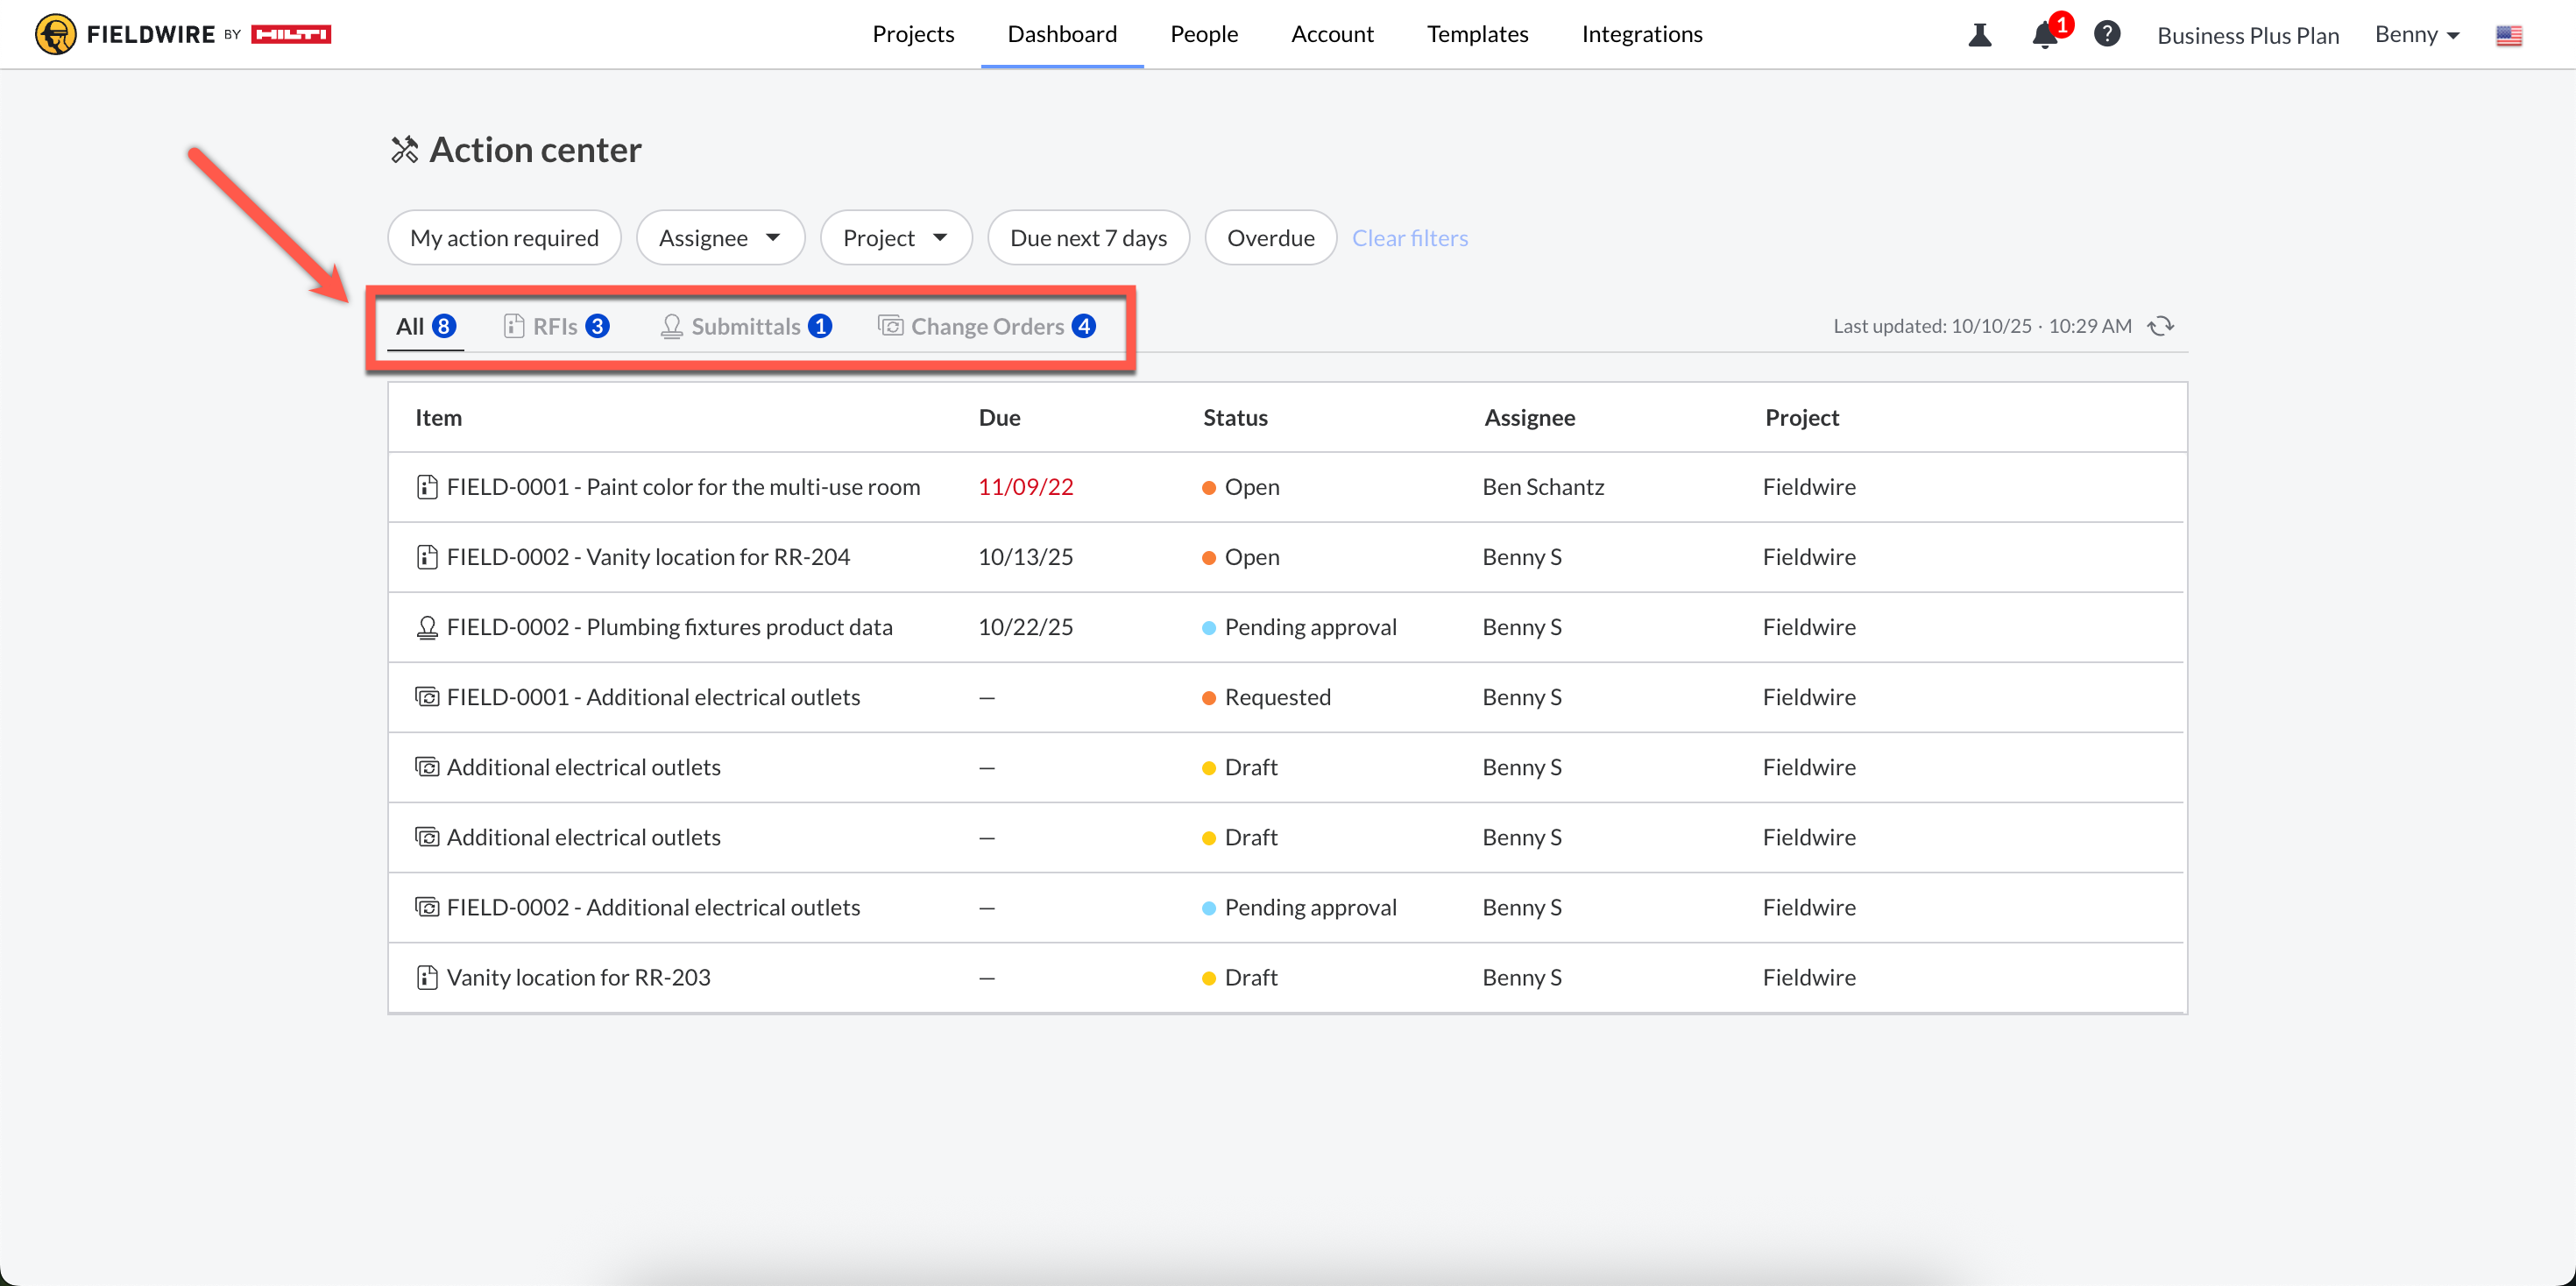Click RFI icon on Paint color row
Image resolution: width=2576 pixels, height=1286 pixels.
click(427, 487)
